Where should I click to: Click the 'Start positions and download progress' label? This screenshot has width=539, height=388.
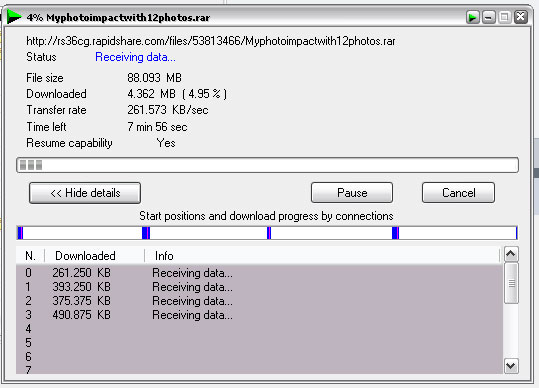coord(266,216)
